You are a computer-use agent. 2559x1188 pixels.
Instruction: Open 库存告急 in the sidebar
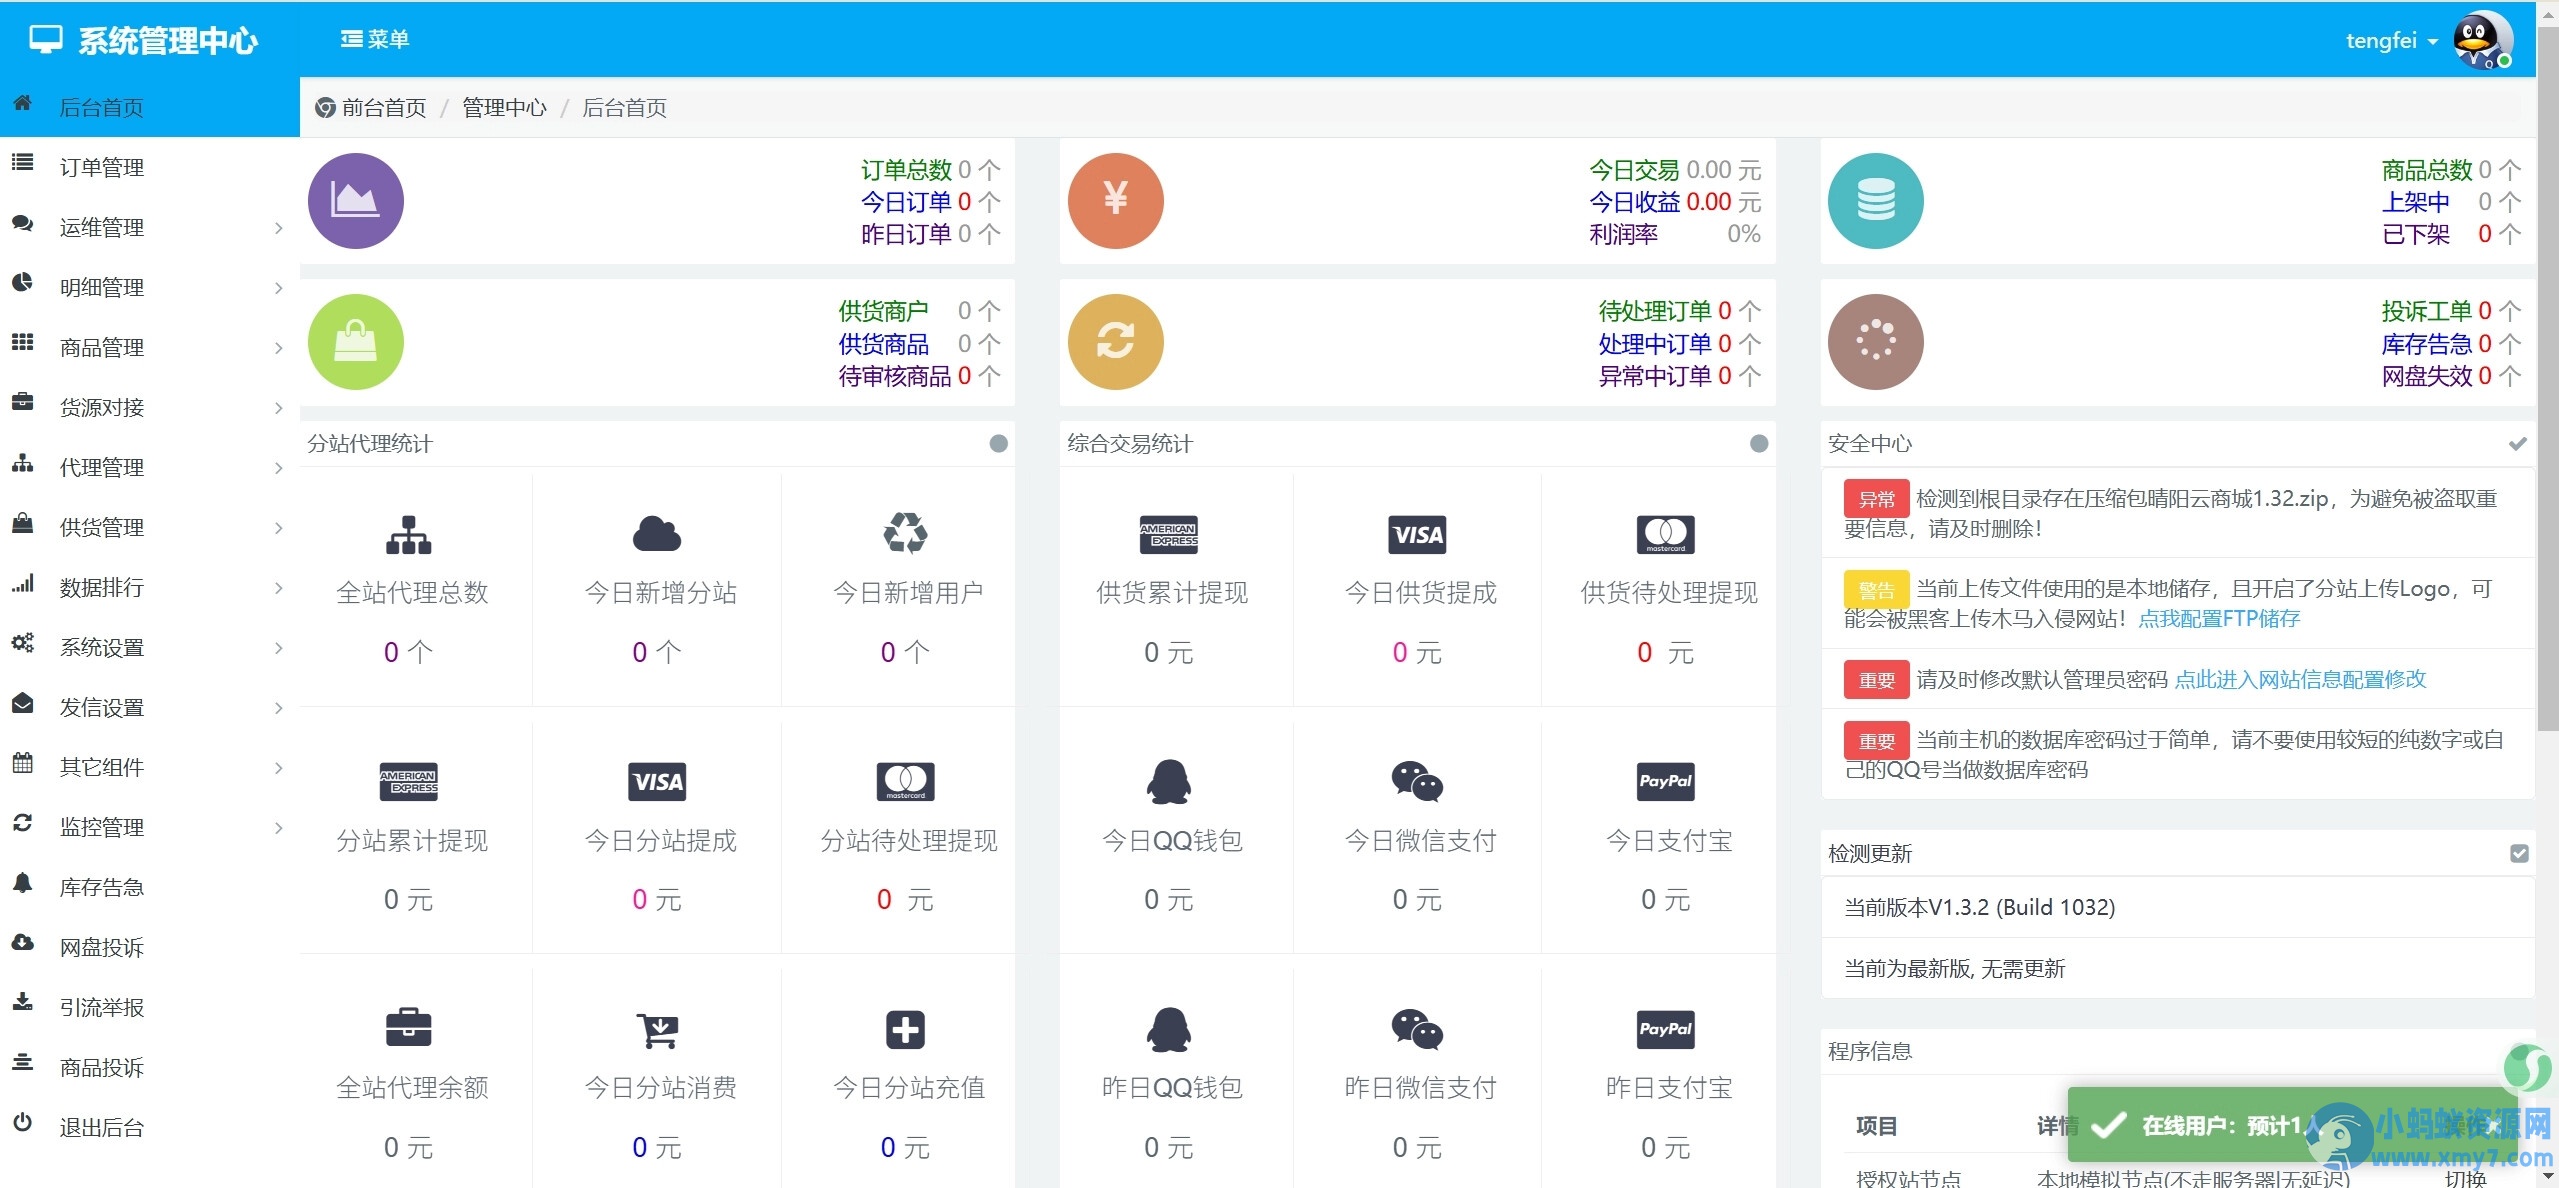150,887
